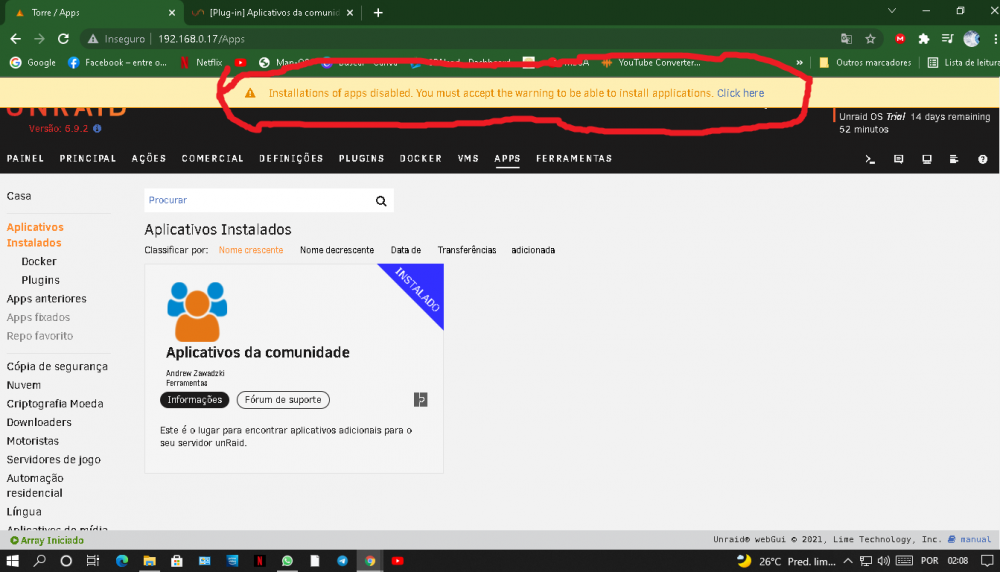Open Downloaders category
Screen dimensions: 1000x572
click(x=39, y=422)
